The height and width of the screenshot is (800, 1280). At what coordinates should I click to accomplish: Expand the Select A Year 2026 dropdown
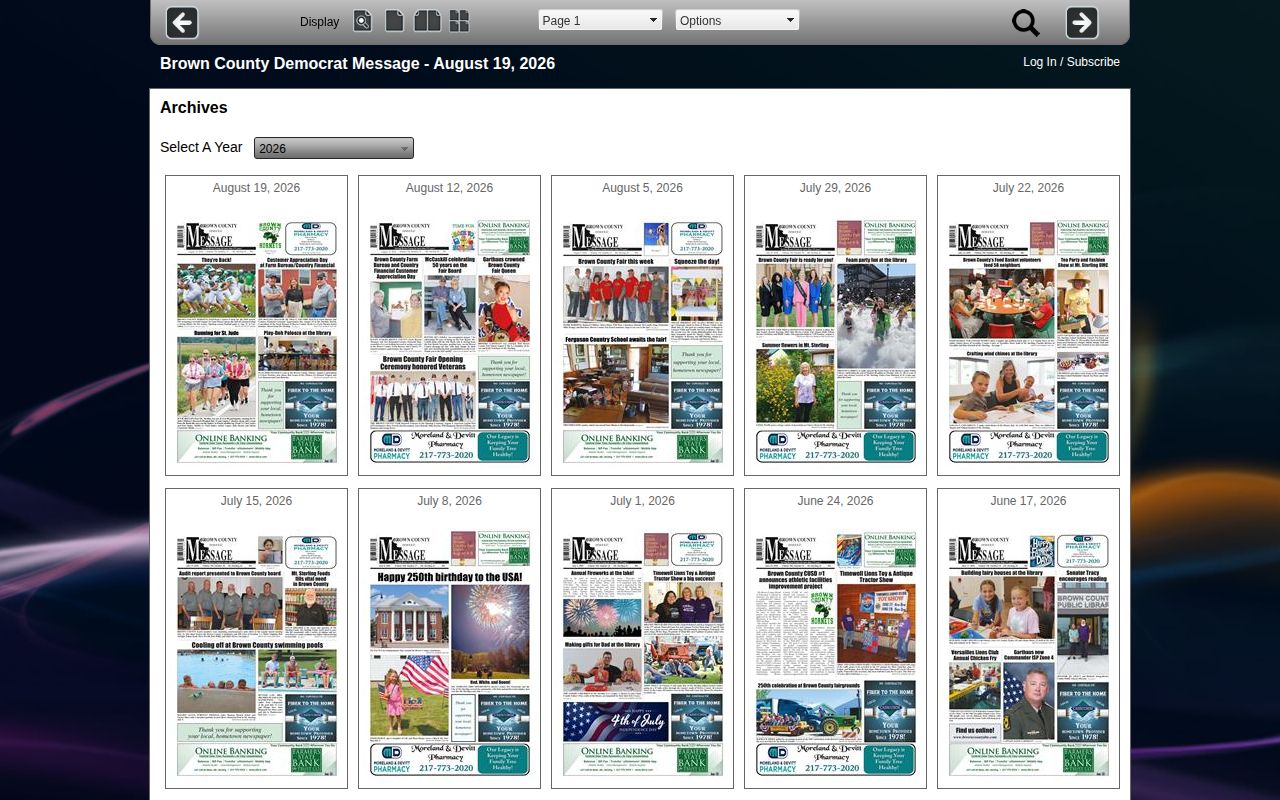(334, 148)
